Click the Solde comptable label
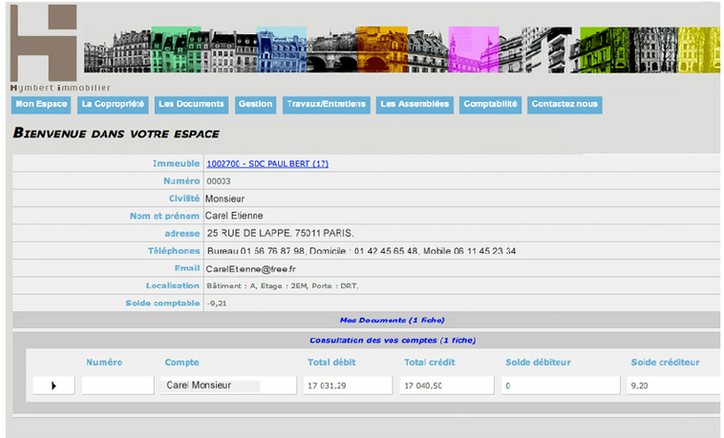Viewport: 724px width, 438px height. 163,303
